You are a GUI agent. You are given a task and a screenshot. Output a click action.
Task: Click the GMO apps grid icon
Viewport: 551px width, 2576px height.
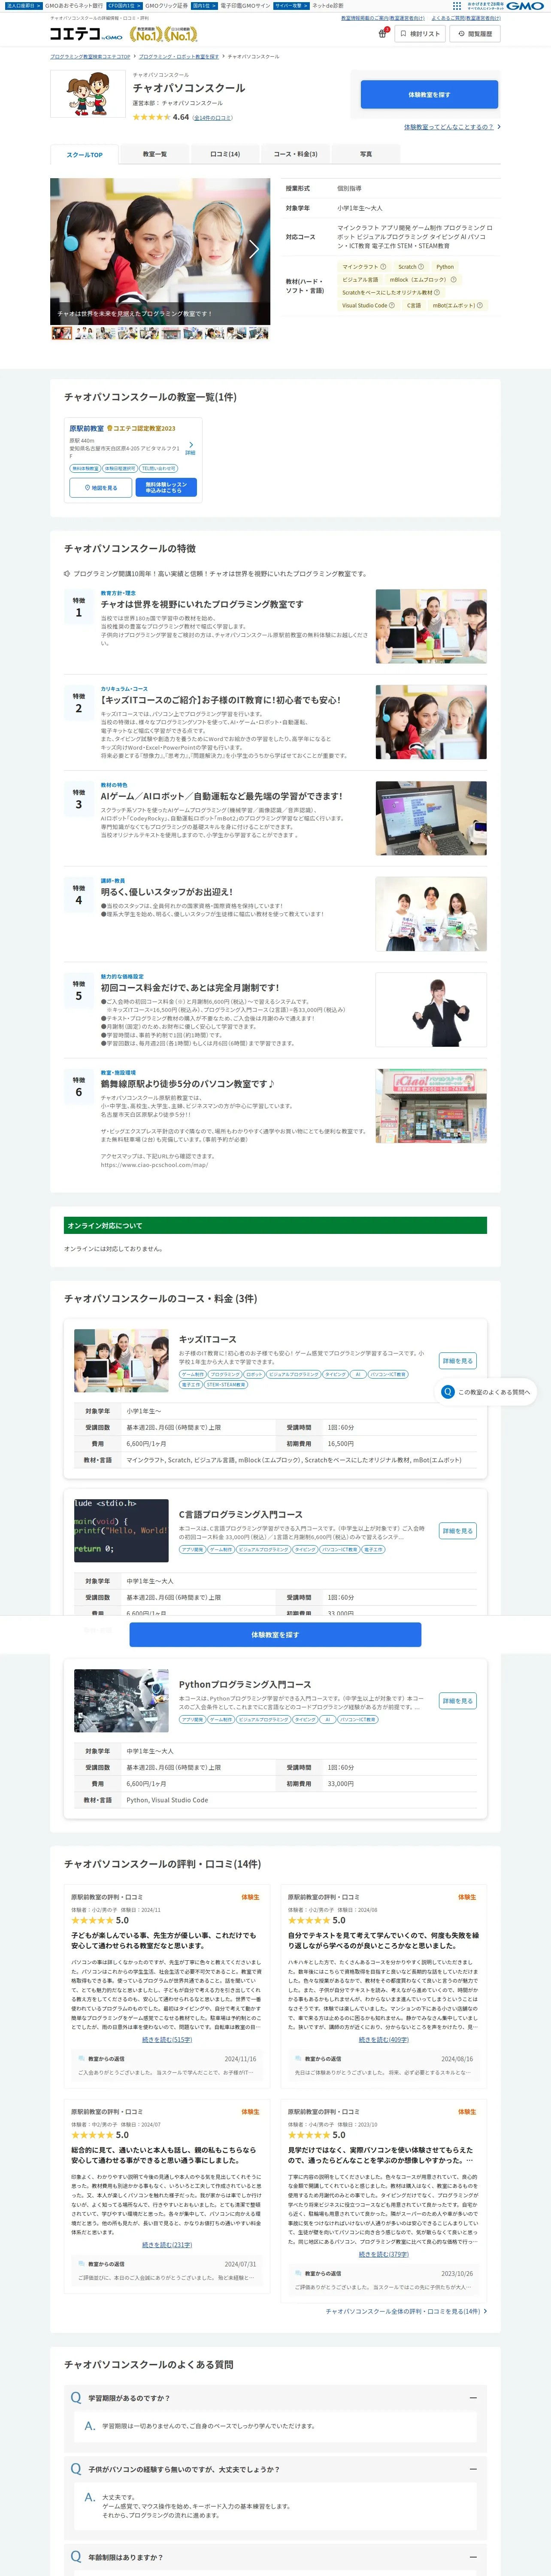click(x=457, y=5)
